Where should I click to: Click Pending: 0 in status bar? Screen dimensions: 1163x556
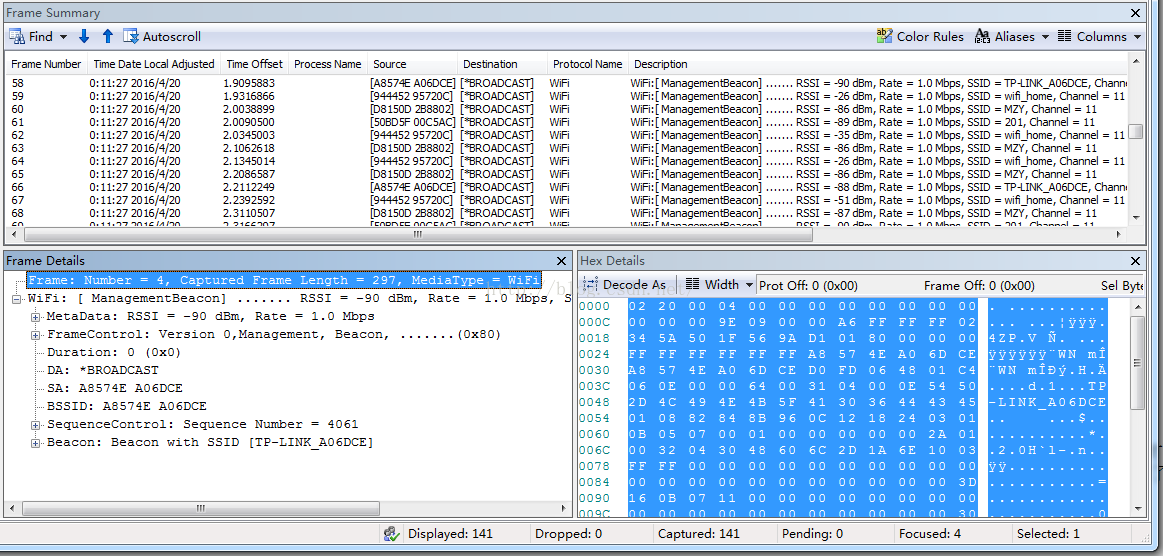812,534
